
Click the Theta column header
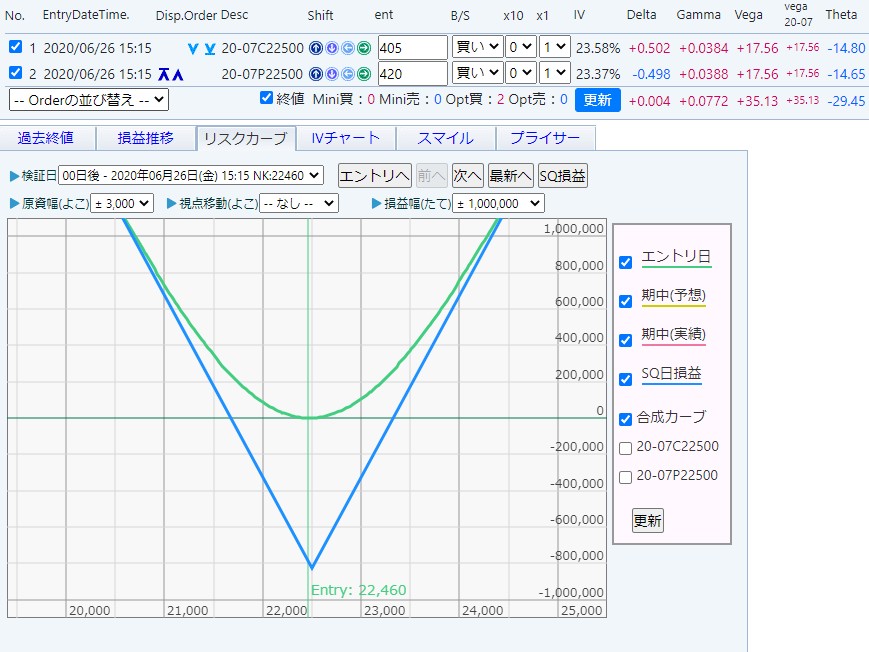coord(841,14)
